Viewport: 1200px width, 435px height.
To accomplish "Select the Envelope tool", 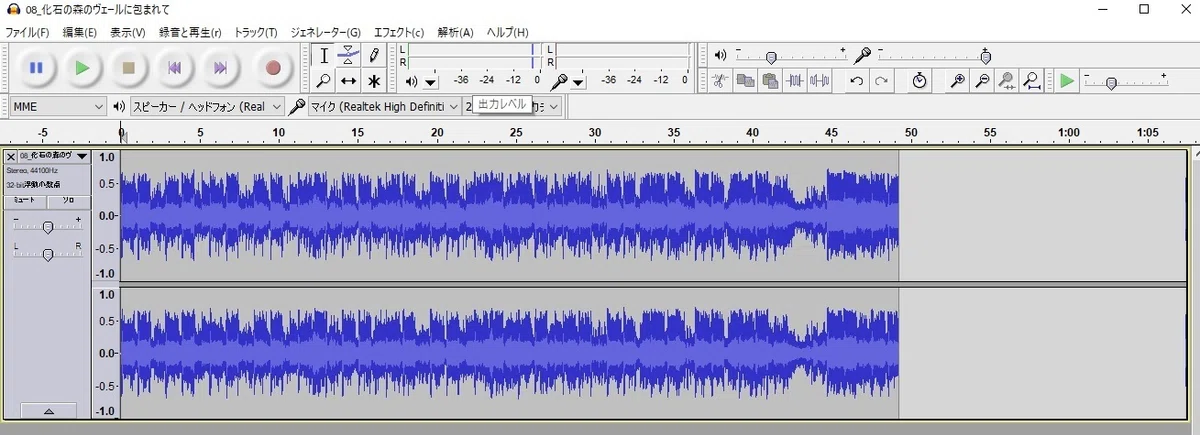I will click(348, 56).
